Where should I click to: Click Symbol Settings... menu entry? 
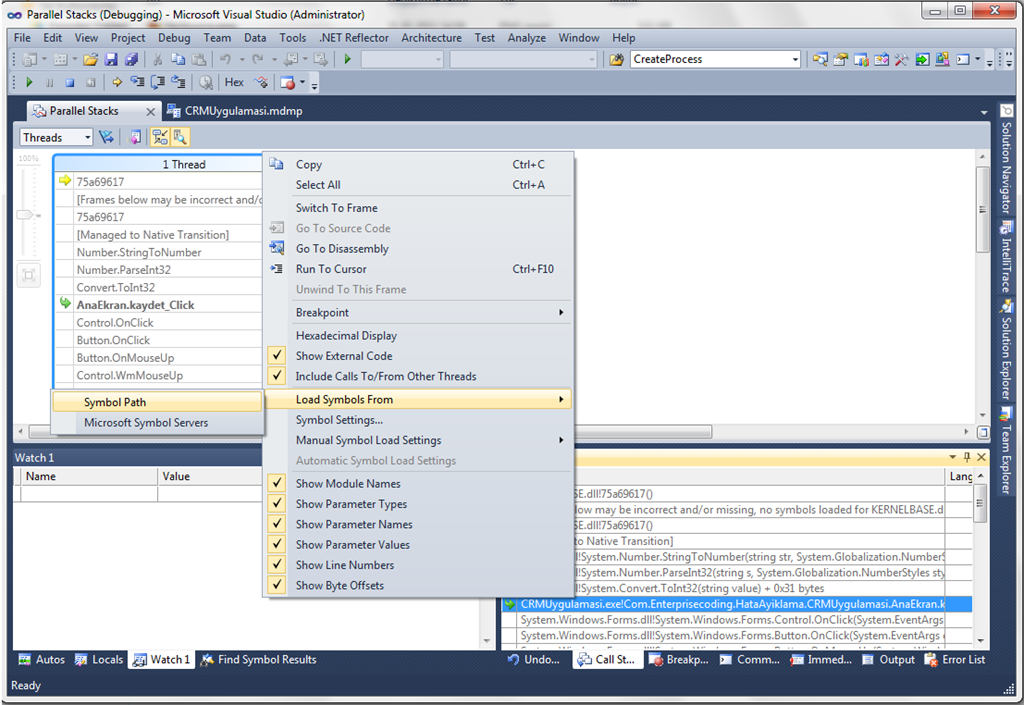click(339, 420)
